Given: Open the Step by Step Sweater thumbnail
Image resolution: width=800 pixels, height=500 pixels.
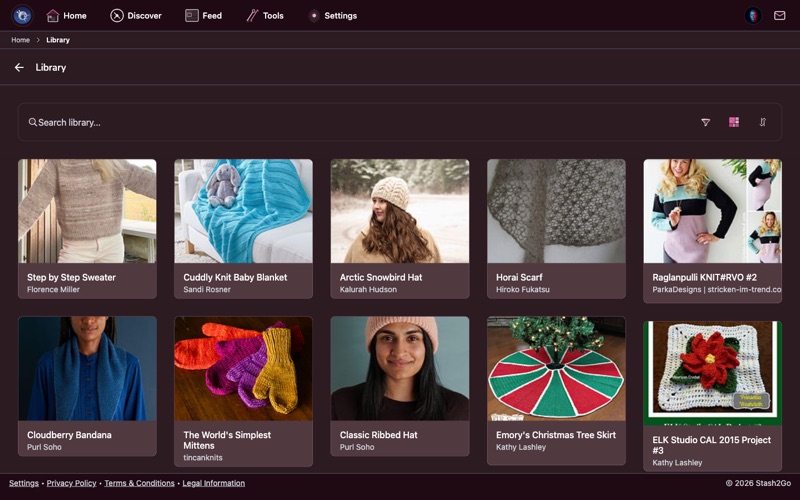Looking at the screenshot, I should pos(87,211).
